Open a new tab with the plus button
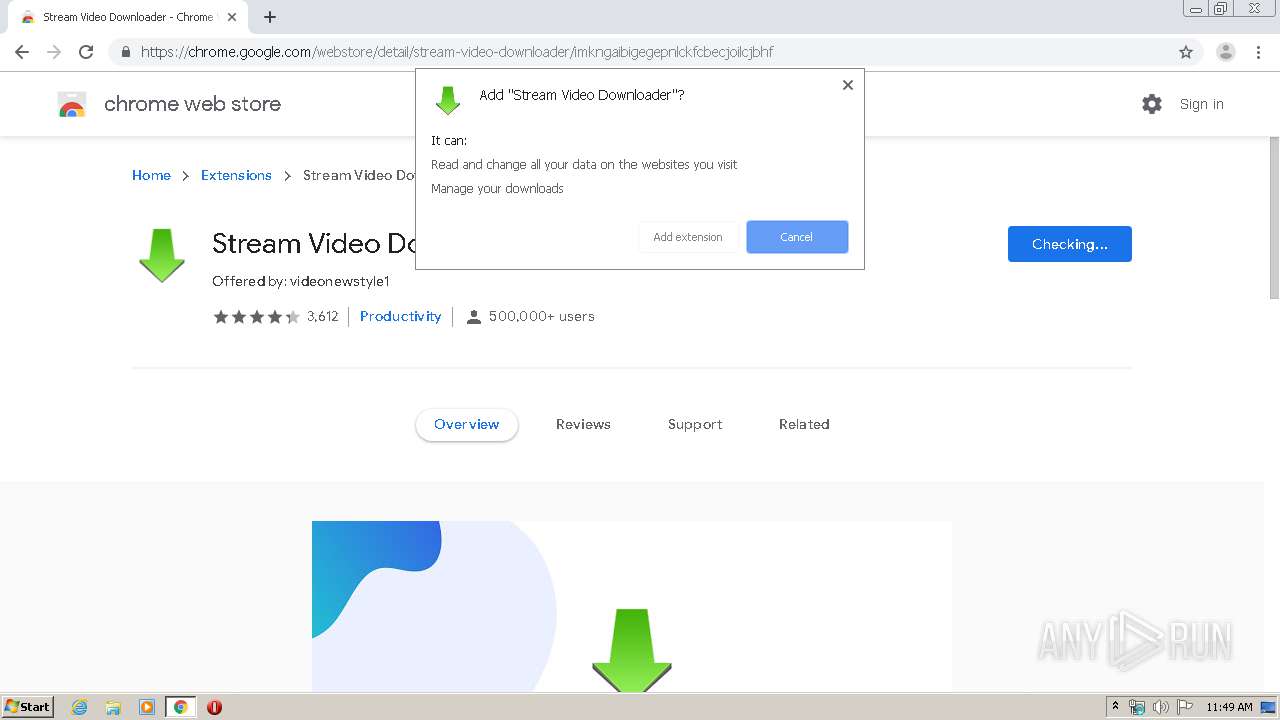The height and width of the screenshot is (720, 1280). pyautogui.click(x=270, y=17)
